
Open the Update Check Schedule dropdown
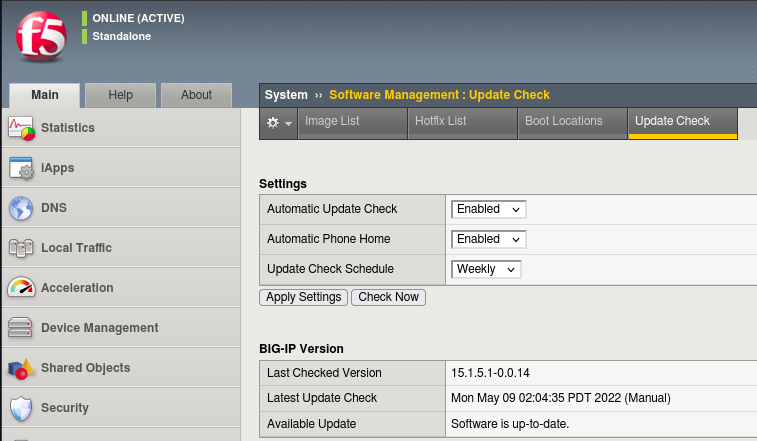[x=486, y=269]
